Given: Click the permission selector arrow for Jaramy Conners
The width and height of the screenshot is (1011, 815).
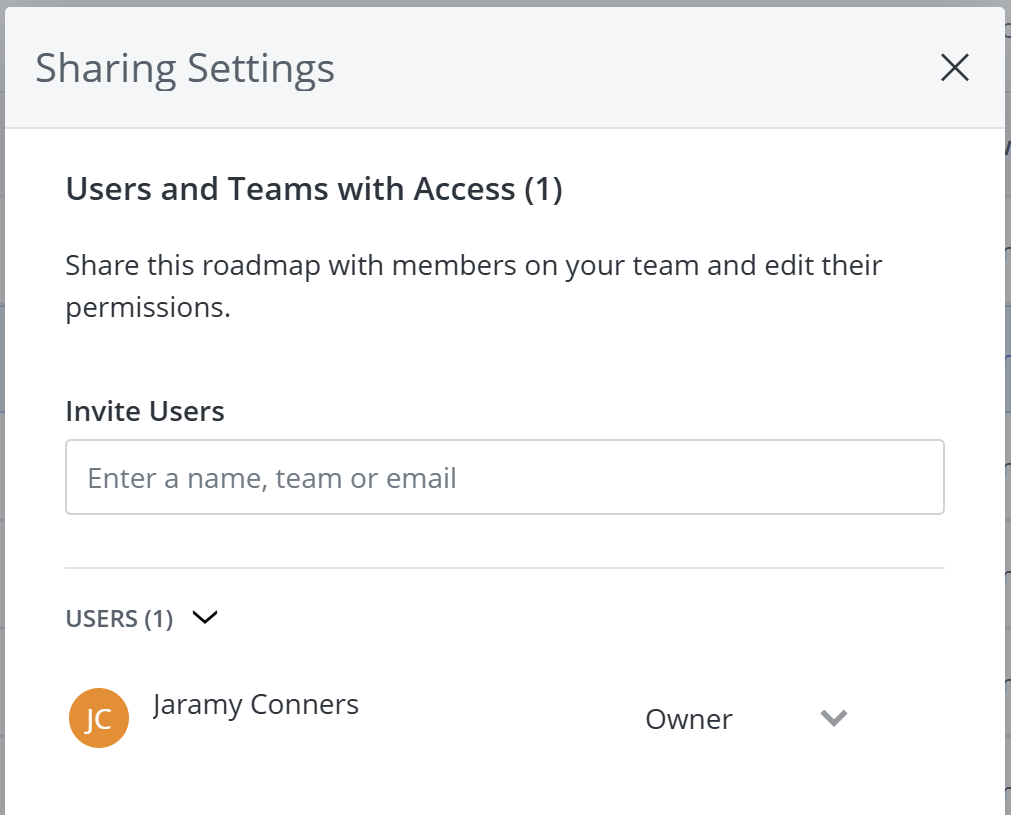Looking at the screenshot, I should 833,718.
